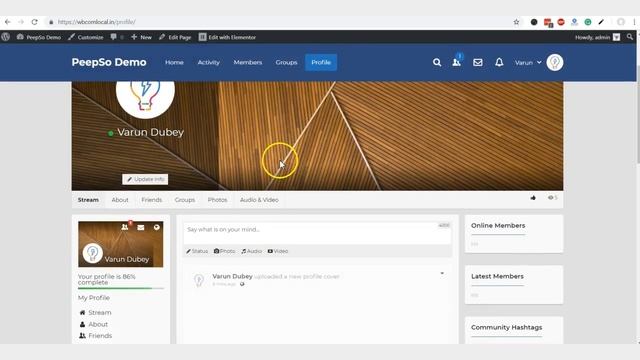Click the Varun Dubey cover name
This screenshot has width=640, height=360.
click(150, 132)
